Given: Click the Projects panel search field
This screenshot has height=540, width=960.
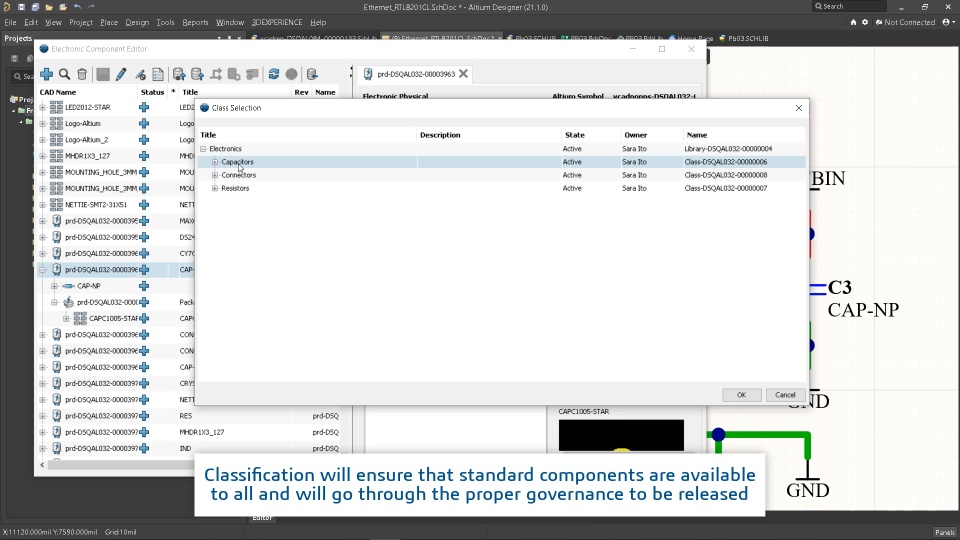Looking at the screenshot, I should click(23, 77).
